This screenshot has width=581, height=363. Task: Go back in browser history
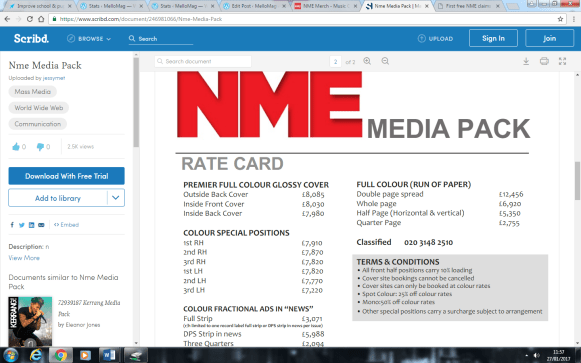coord(7,19)
